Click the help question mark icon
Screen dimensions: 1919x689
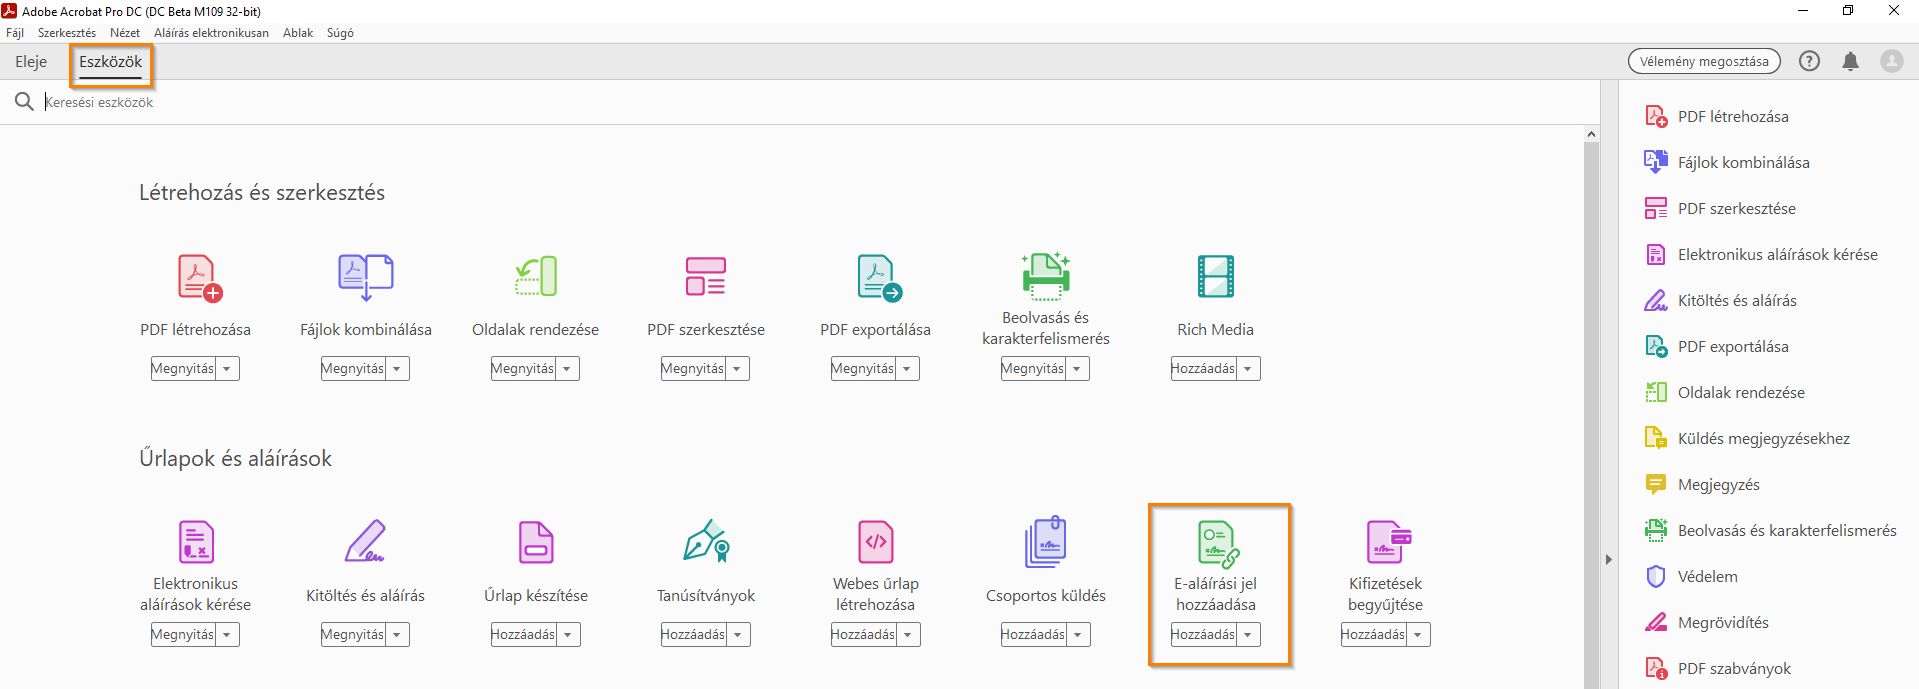(x=1809, y=61)
